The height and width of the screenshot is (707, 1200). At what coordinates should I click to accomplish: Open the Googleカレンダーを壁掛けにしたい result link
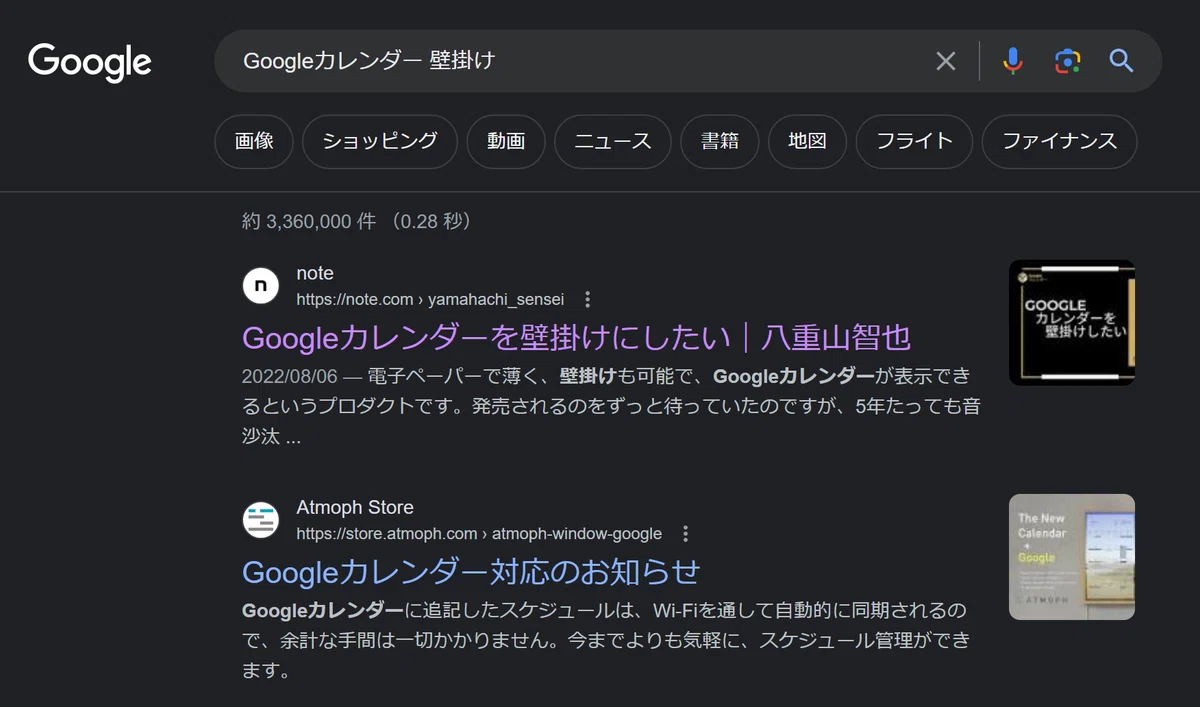[577, 338]
